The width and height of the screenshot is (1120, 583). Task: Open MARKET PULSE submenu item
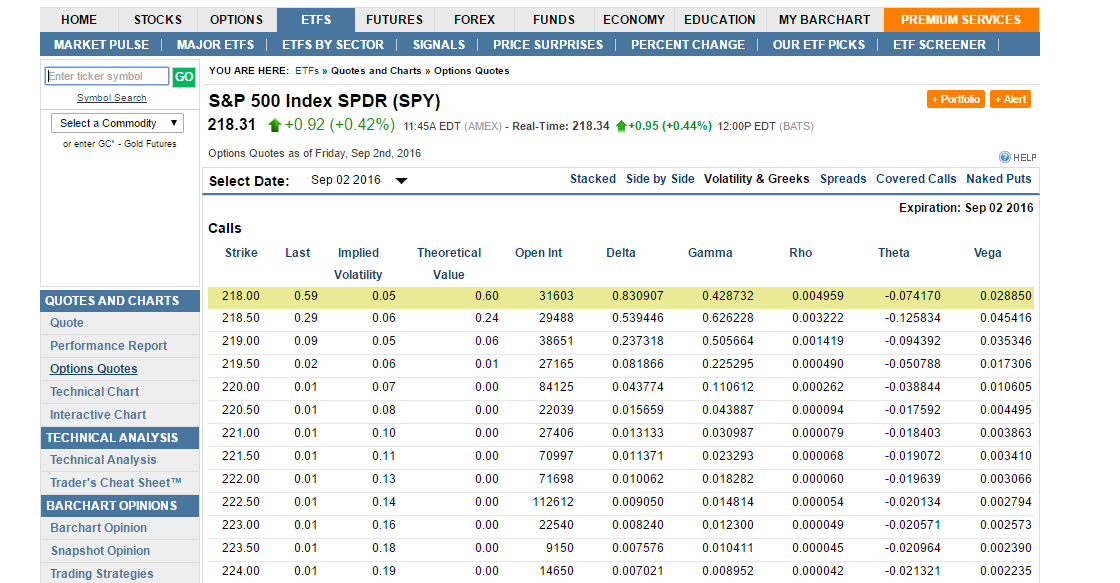101,44
